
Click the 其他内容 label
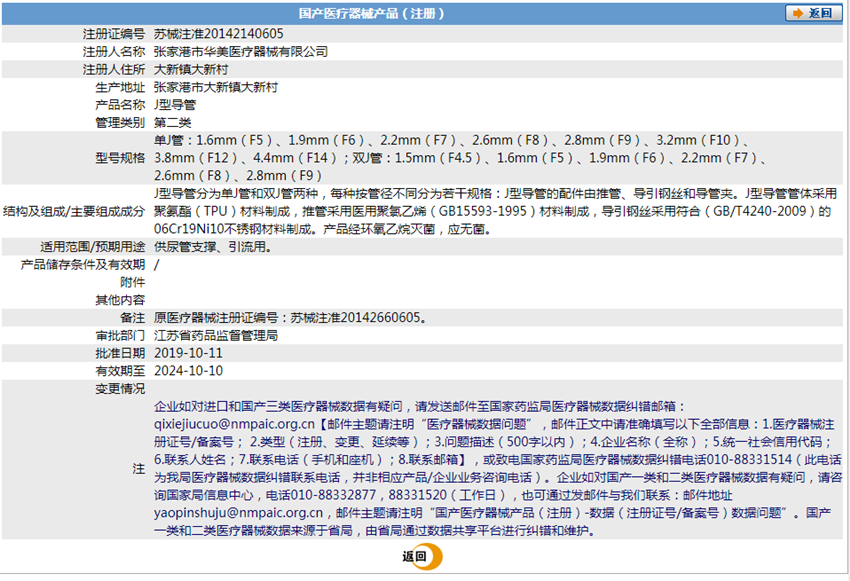click(x=120, y=300)
